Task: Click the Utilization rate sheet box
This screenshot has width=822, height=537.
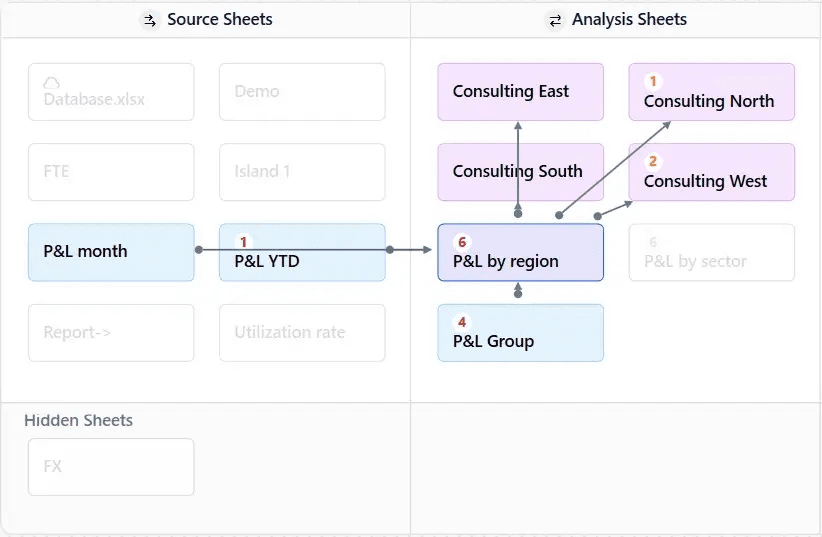Action: click(x=302, y=332)
